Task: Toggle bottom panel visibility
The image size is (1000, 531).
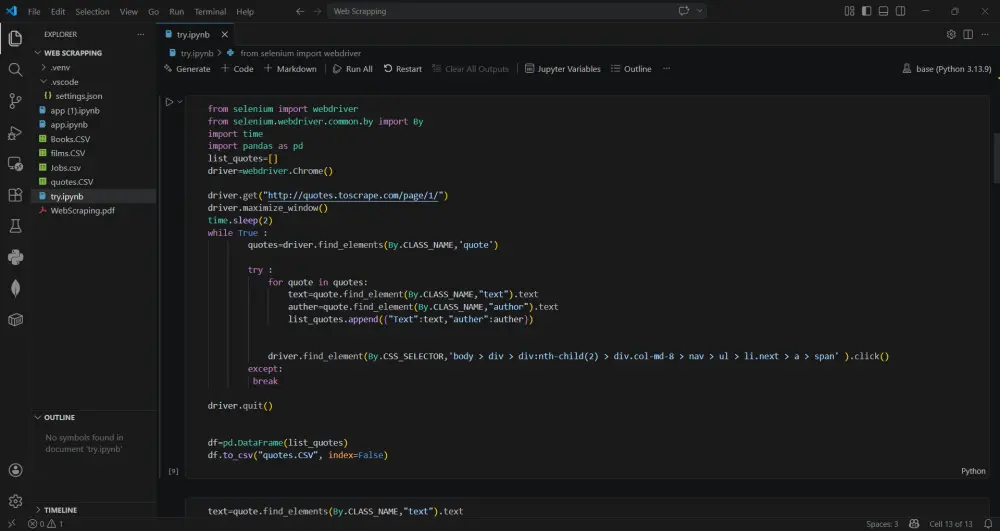Action: [x=883, y=11]
